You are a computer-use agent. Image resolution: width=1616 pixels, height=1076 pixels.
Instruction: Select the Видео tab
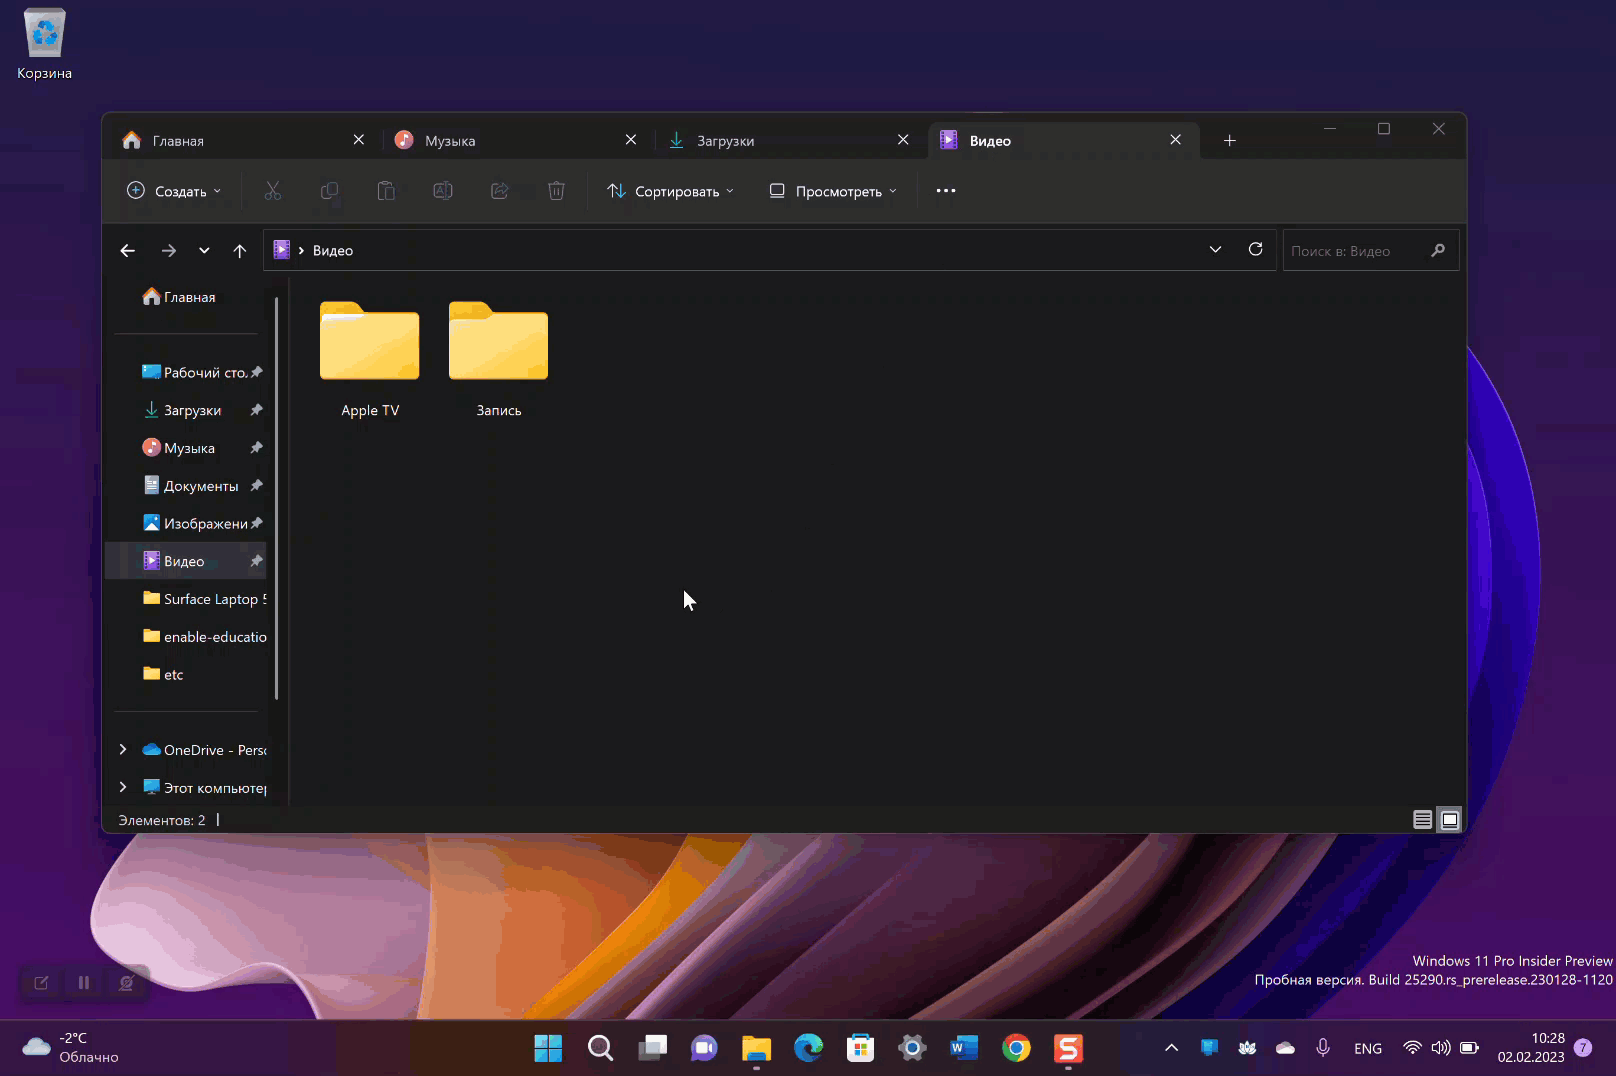point(1062,141)
